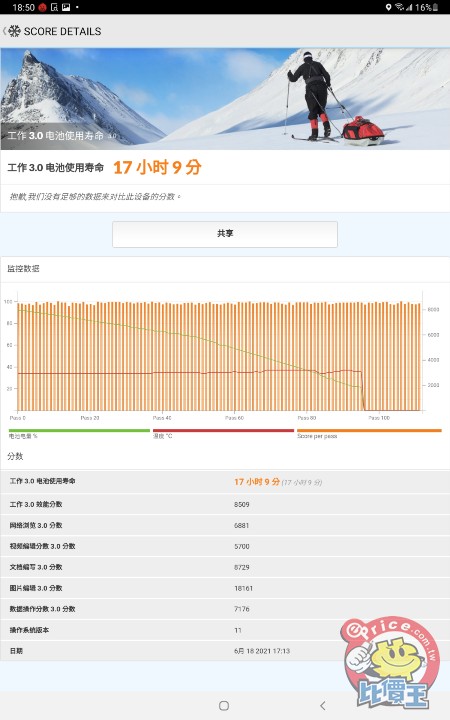Select the 图片编辑 3.0 分数 row
The image size is (450, 720).
point(225,588)
